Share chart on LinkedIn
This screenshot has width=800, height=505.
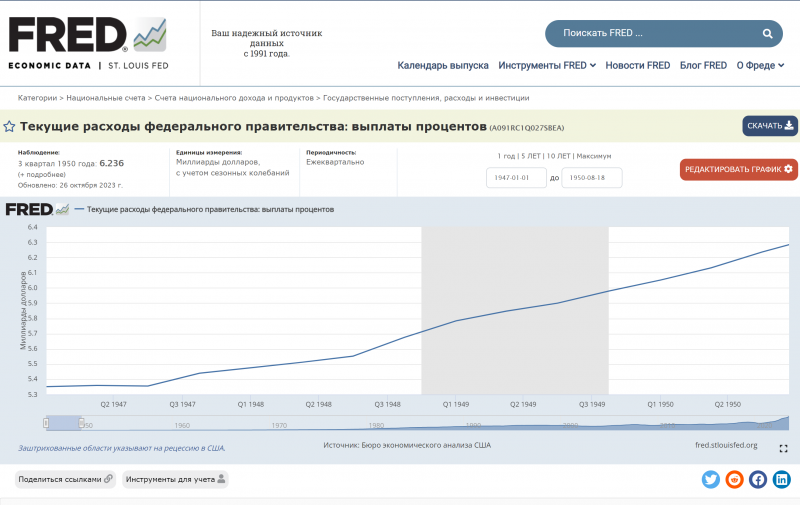tap(781, 479)
